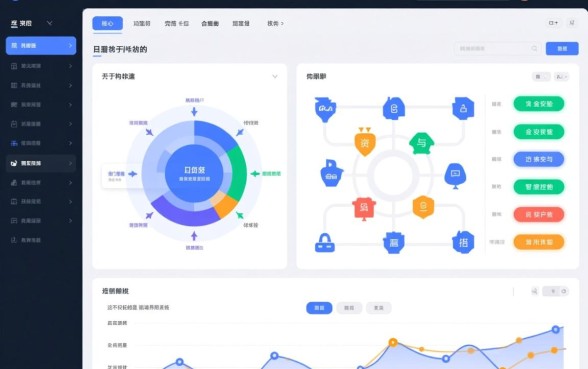Click the ringed orange peak point on line chart

point(393,342)
